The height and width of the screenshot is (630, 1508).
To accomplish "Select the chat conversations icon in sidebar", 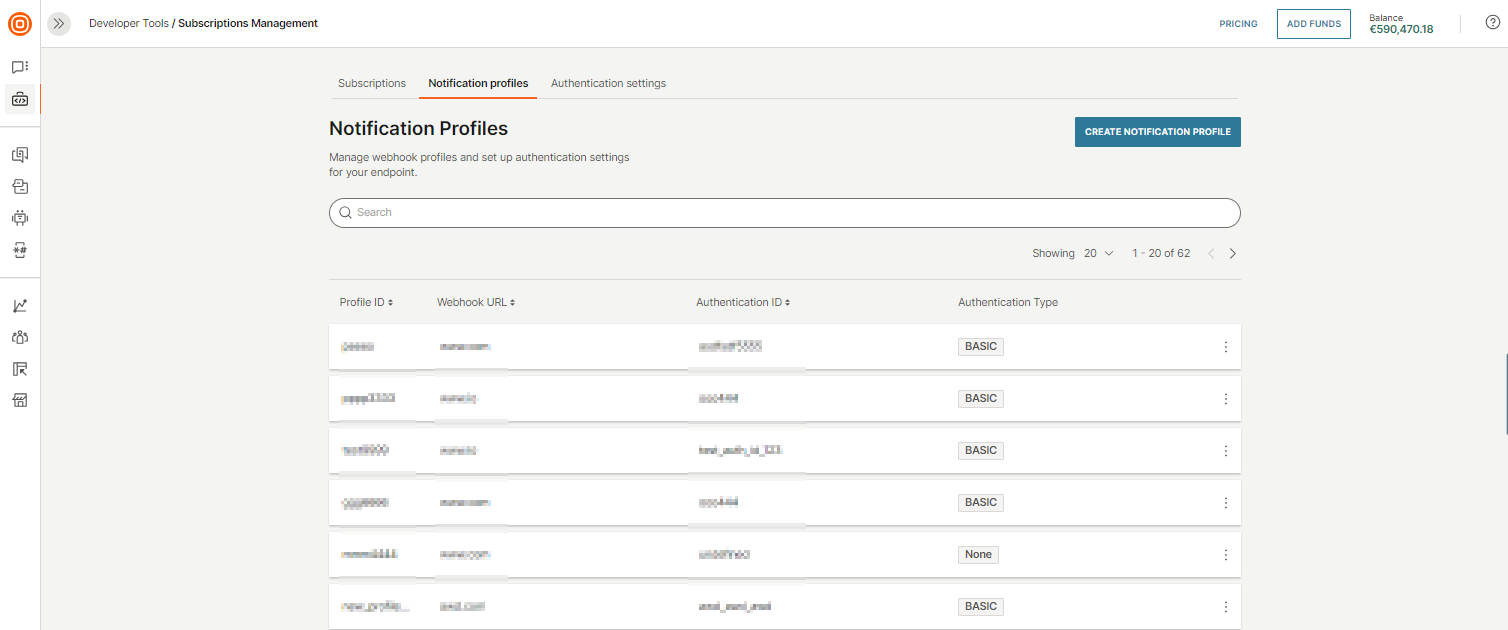I will [19, 65].
